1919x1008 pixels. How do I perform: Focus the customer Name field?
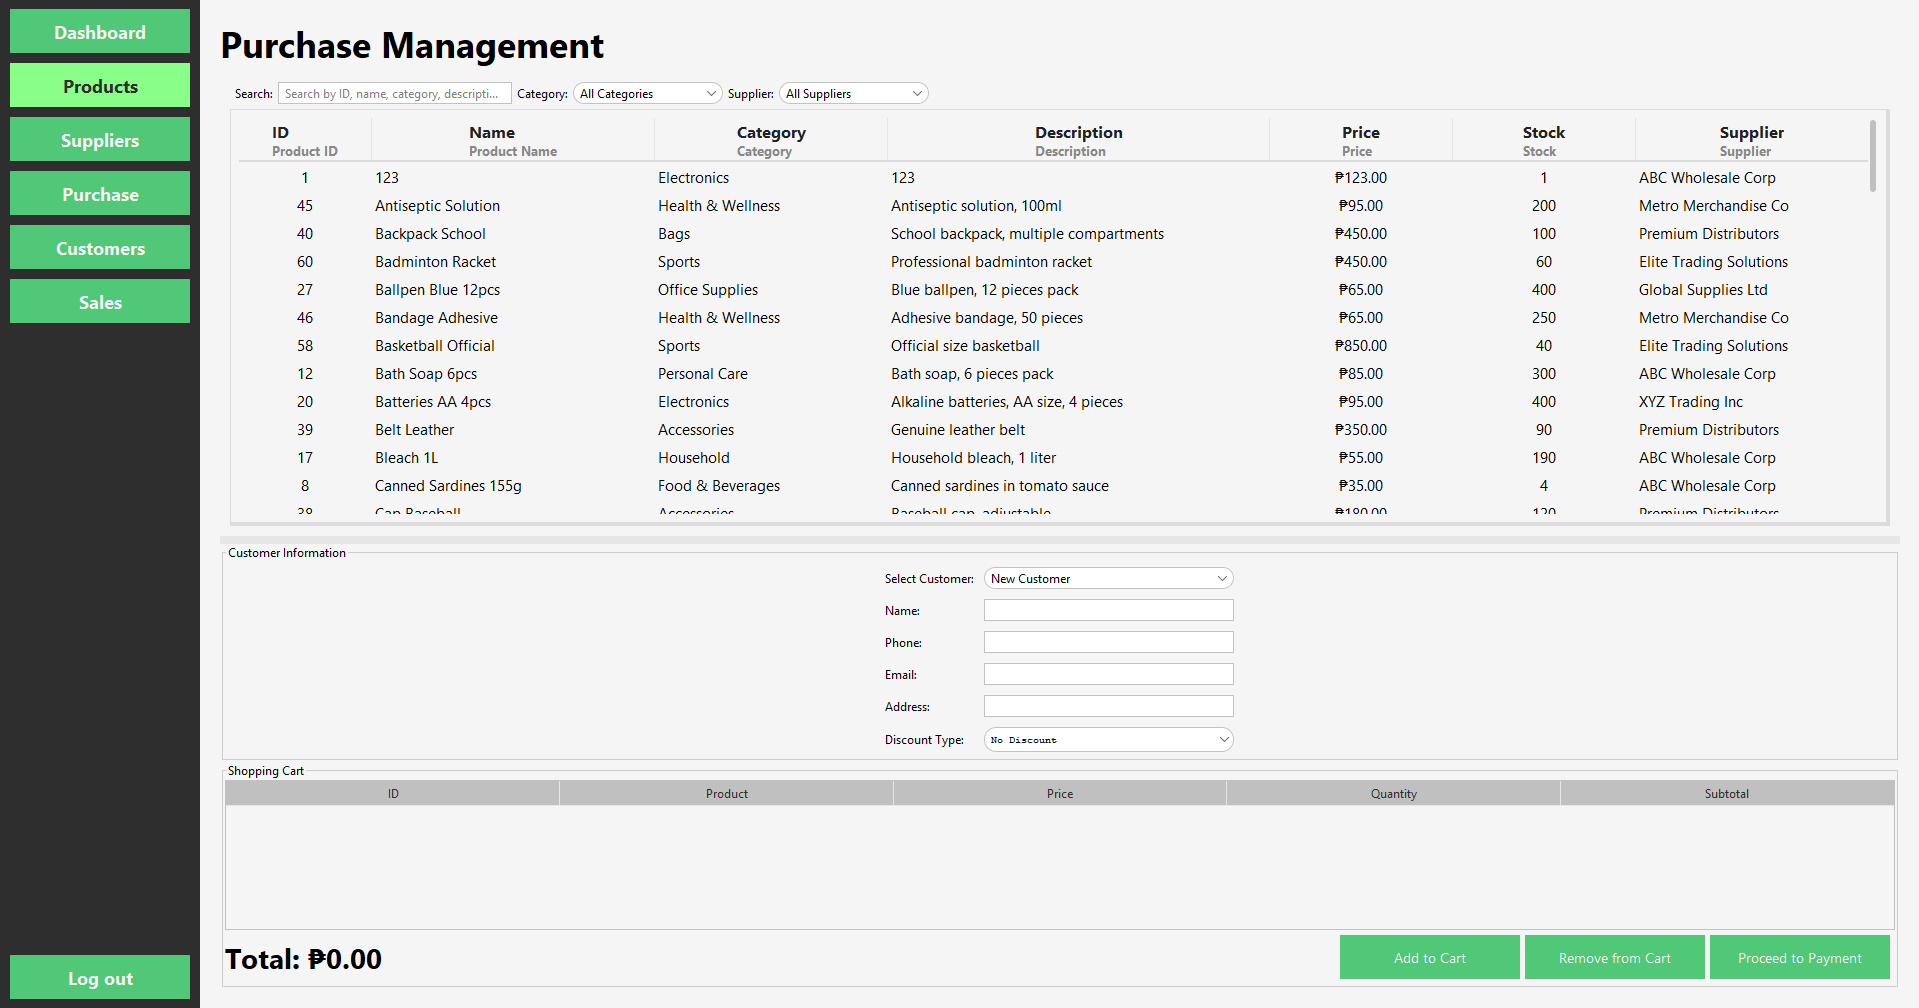[1108, 610]
